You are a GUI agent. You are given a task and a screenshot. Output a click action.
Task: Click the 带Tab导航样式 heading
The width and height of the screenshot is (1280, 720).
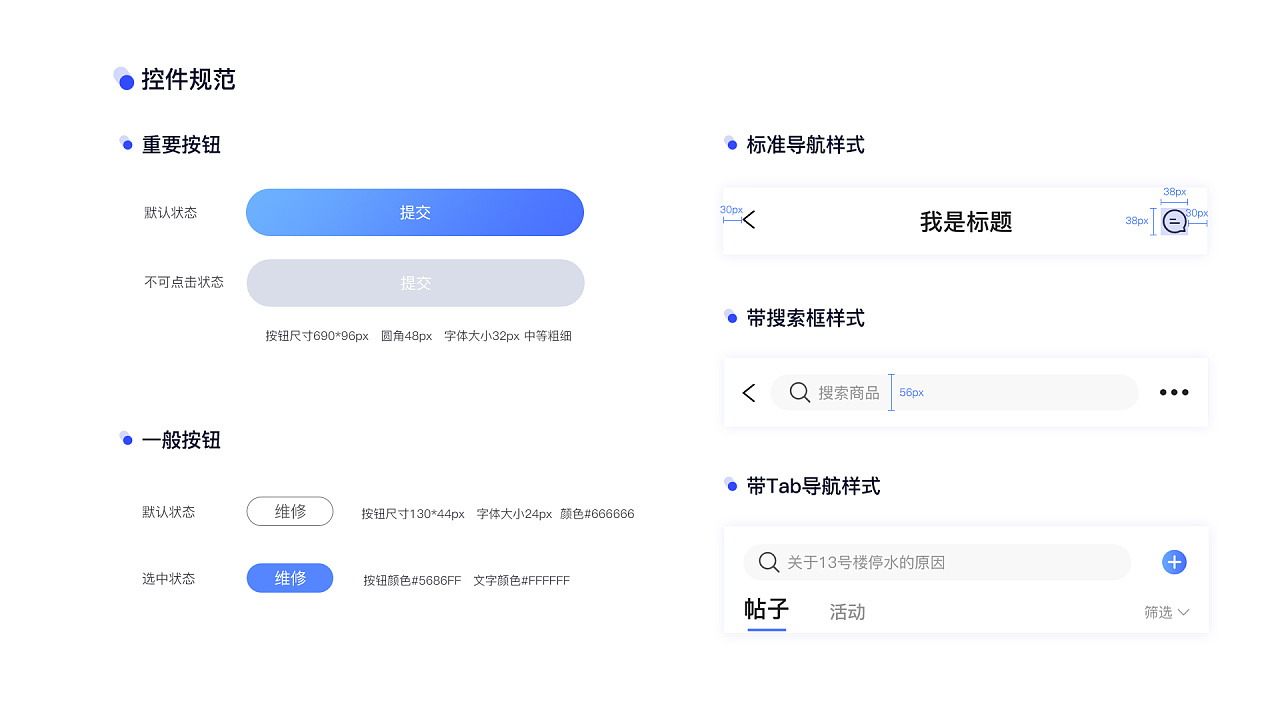click(x=813, y=486)
